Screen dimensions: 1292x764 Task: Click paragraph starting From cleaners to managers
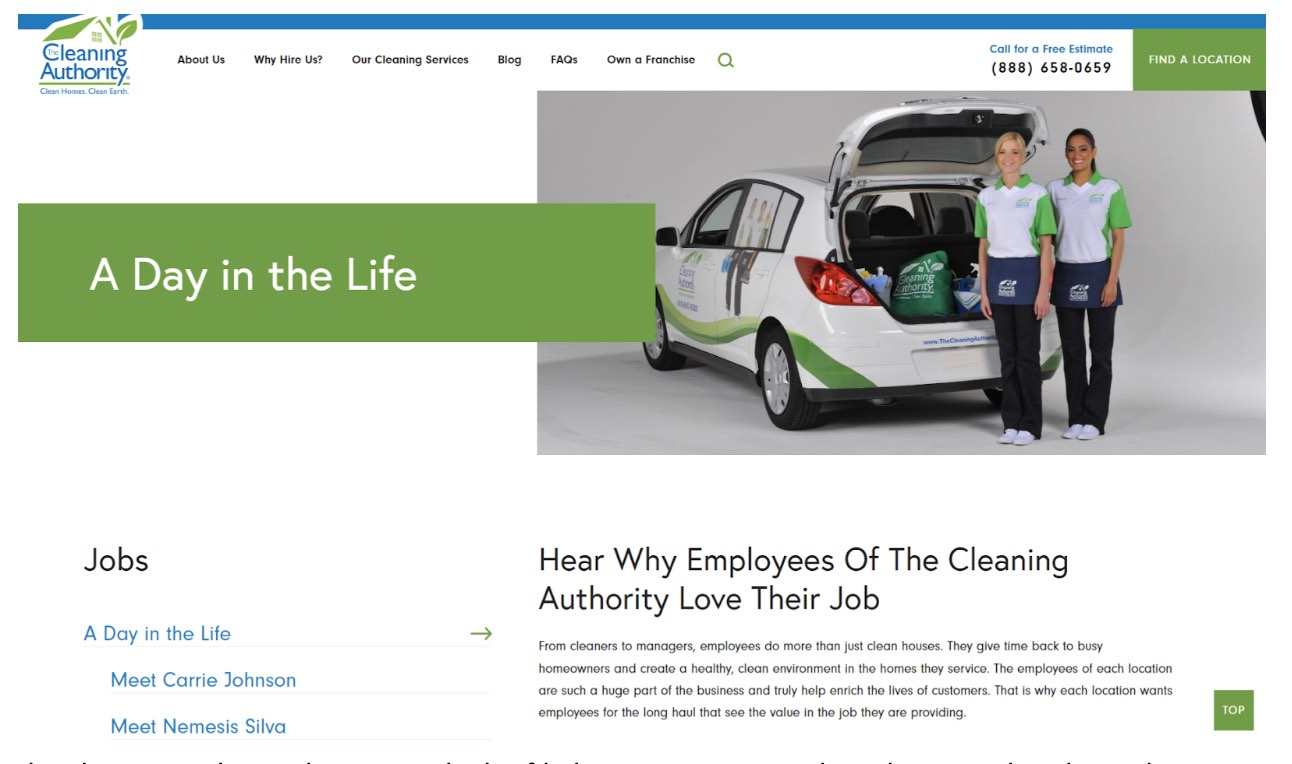coord(855,679)
